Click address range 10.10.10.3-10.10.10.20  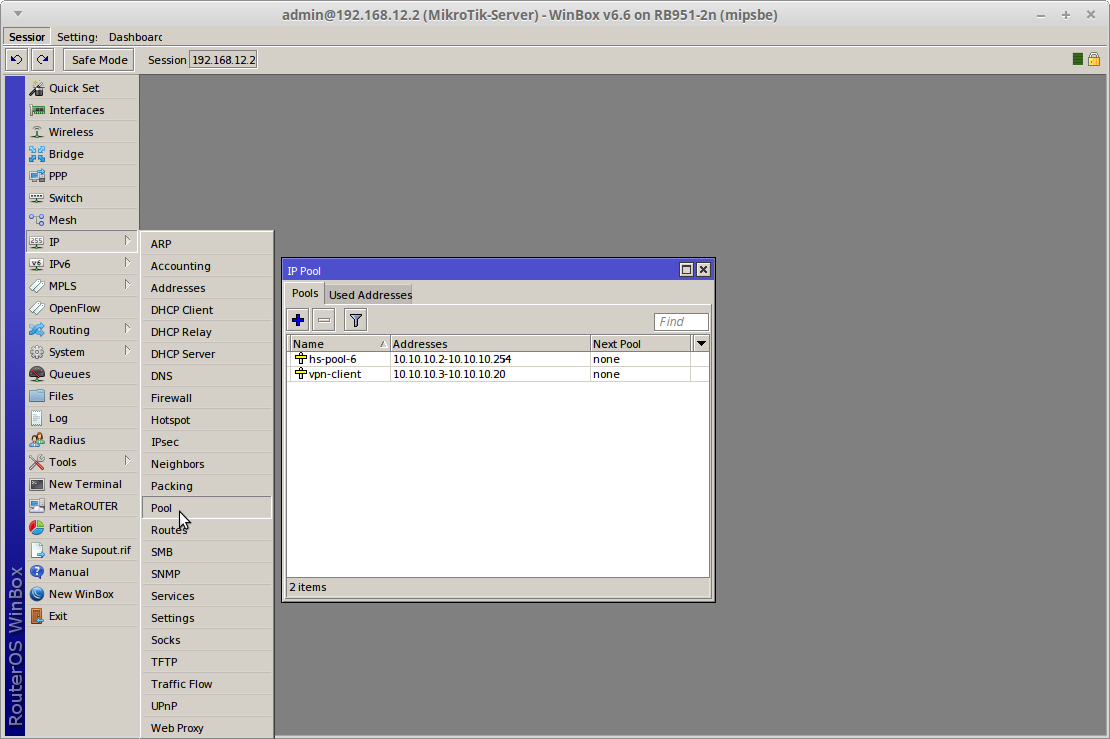pos(449,374)
